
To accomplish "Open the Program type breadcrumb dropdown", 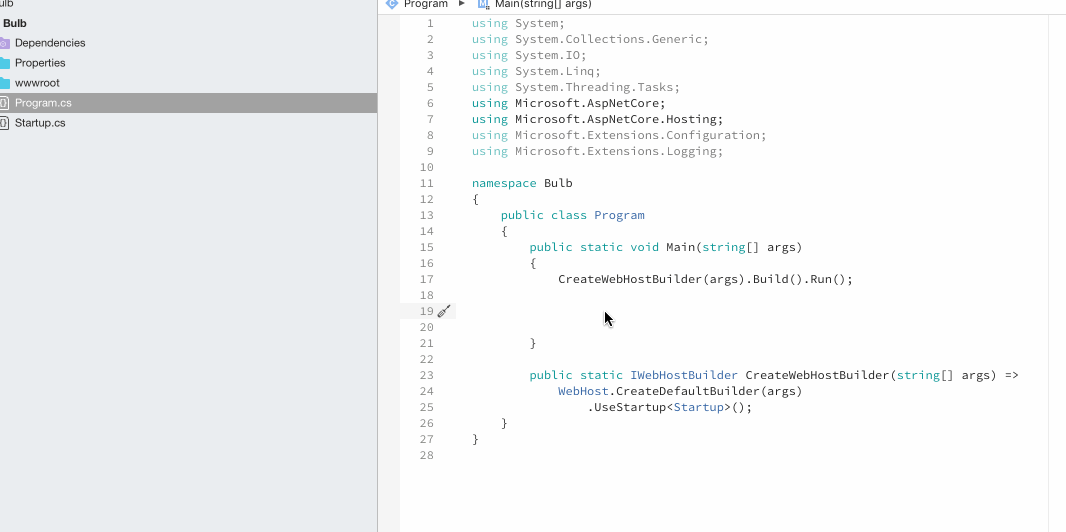I will [426, 4].
